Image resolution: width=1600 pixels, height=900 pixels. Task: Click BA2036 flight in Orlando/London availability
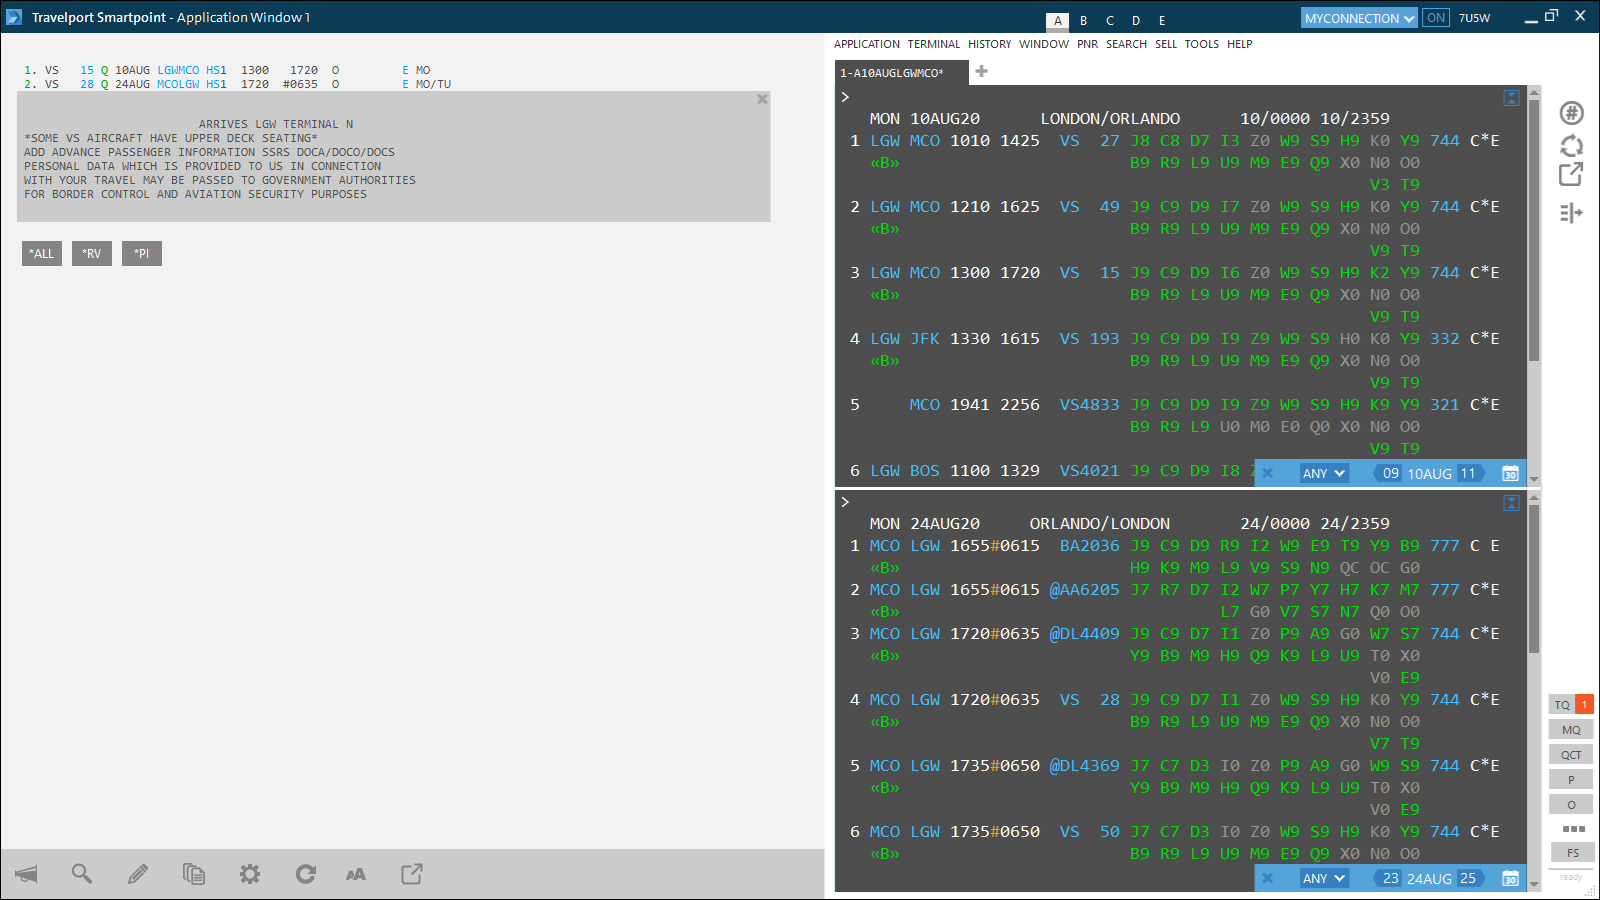coord(1090,546)
